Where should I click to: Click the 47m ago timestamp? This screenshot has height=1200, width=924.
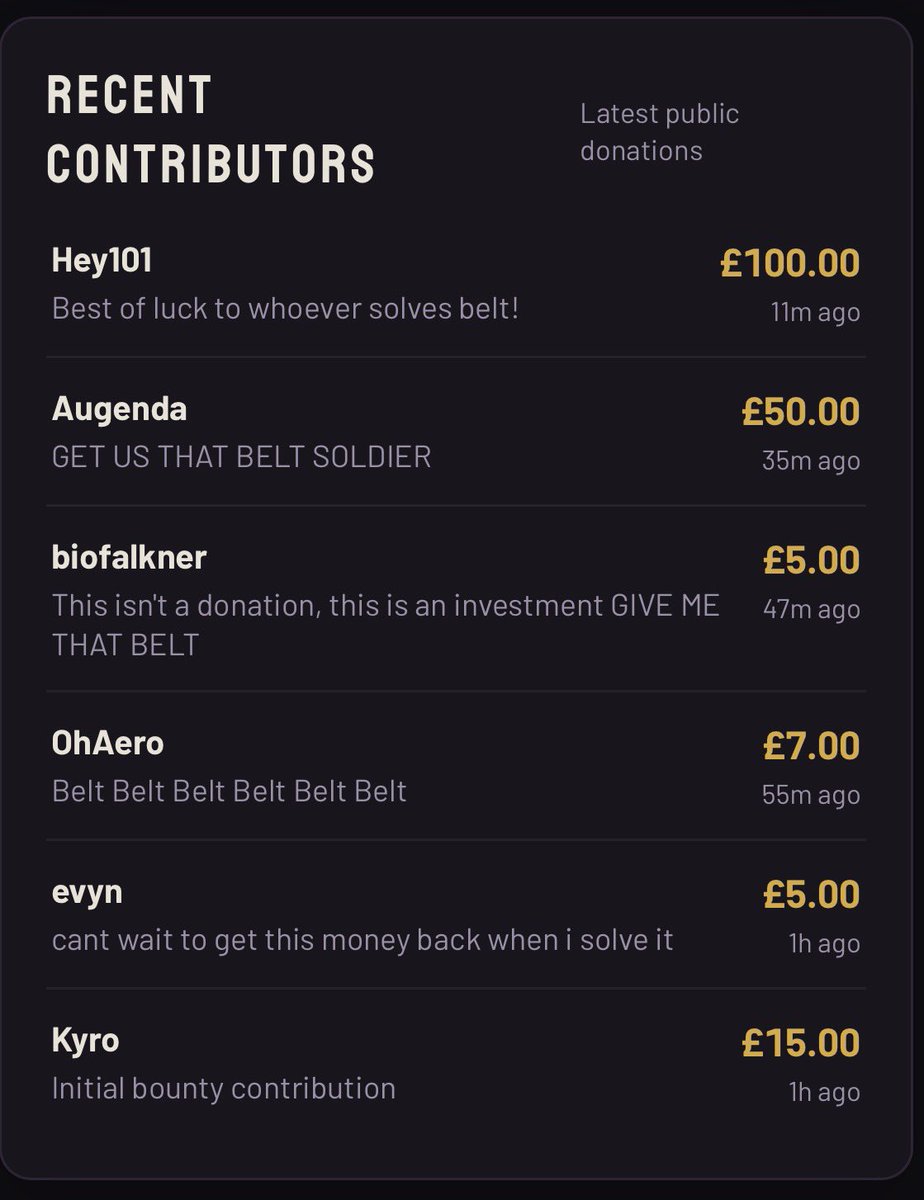(811, 609)
